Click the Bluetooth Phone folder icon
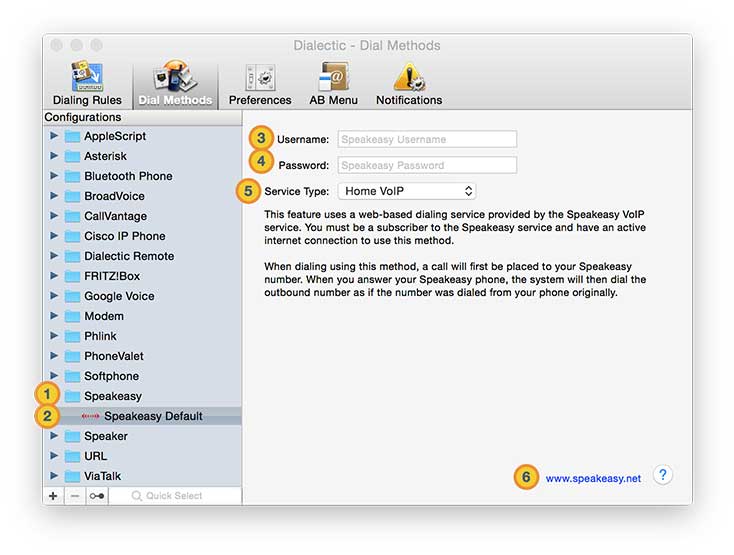Viewport: 734px width, 555px height. [x=72, y=176]
